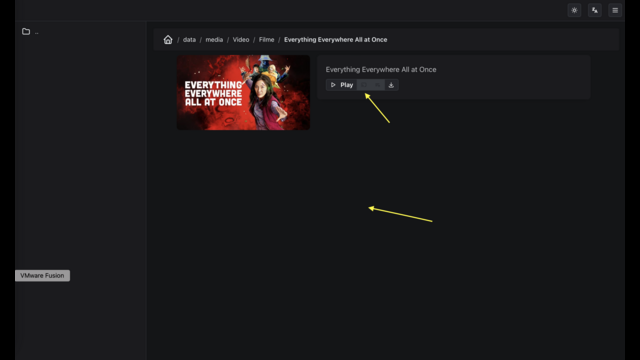Click the VMware Fusion tooltip label
This screenshot has height=360, width=640.
(42, 276)
